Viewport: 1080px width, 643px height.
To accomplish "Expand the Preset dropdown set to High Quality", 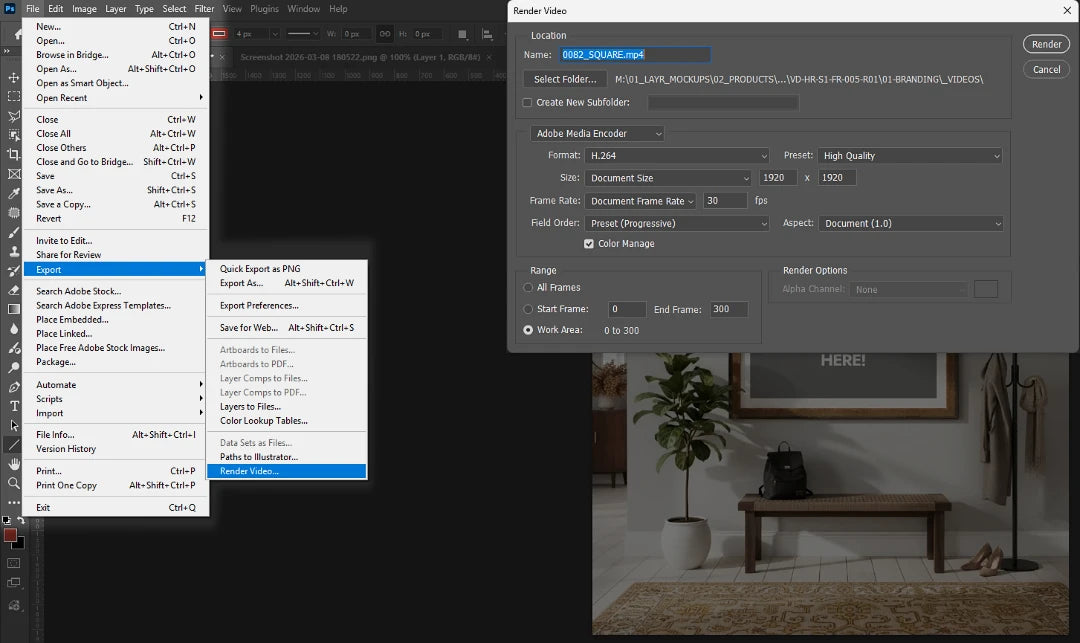I will point(910,156).
